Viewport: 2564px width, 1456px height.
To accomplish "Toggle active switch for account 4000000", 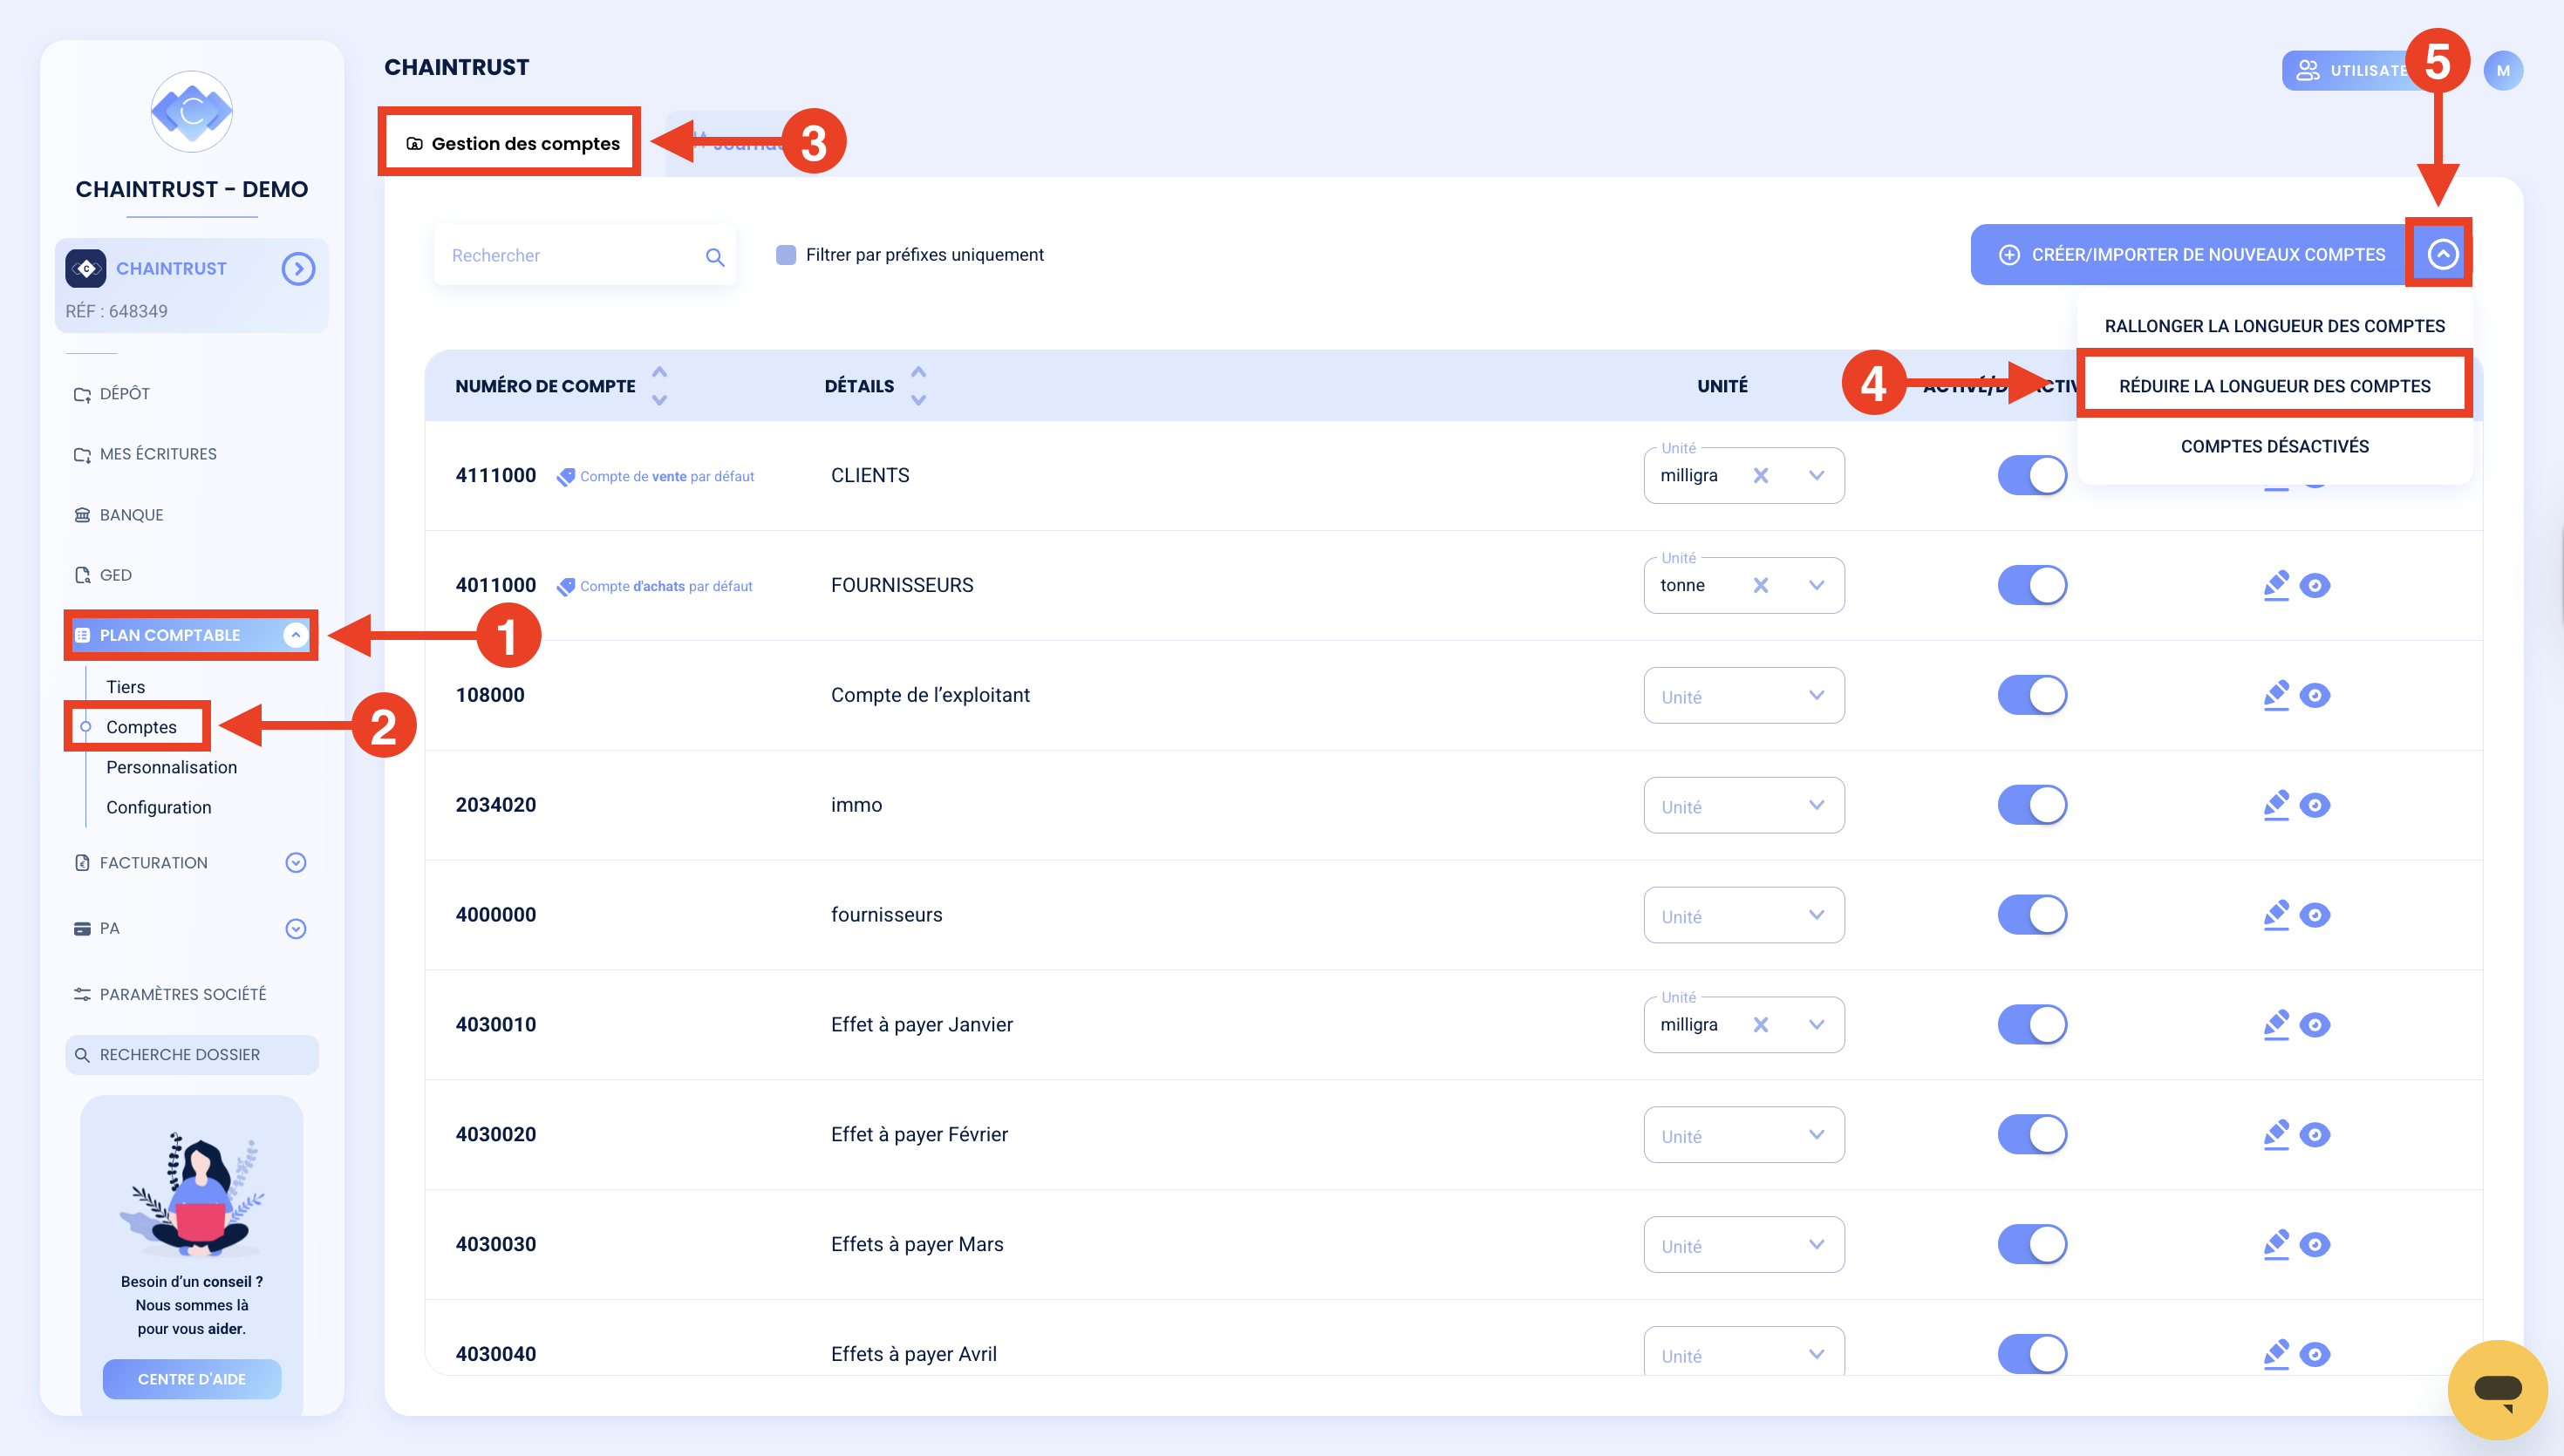I will point(2032,915).
